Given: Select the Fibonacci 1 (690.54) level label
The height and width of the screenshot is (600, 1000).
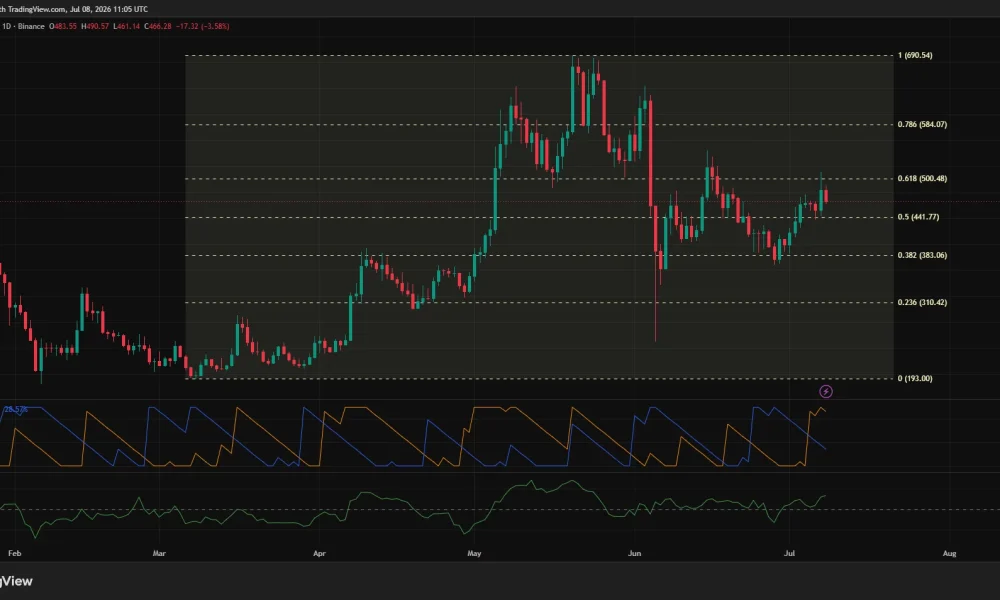Looking at the screenshot, I should [915, 55].
